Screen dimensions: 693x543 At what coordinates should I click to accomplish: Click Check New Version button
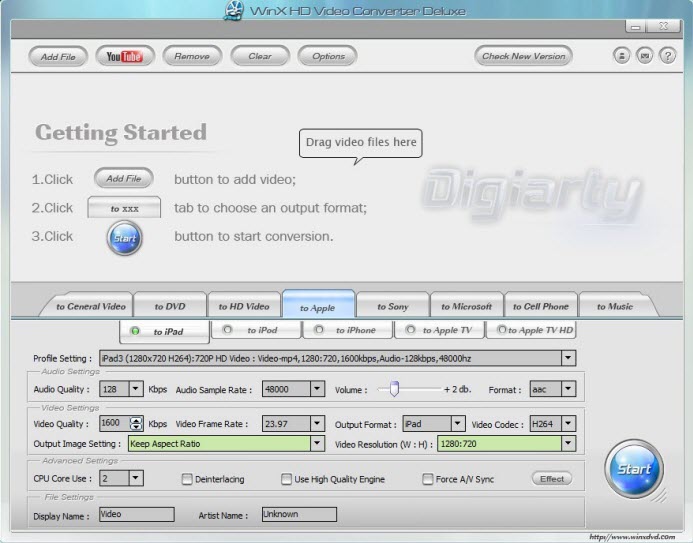tap(523, 56)
